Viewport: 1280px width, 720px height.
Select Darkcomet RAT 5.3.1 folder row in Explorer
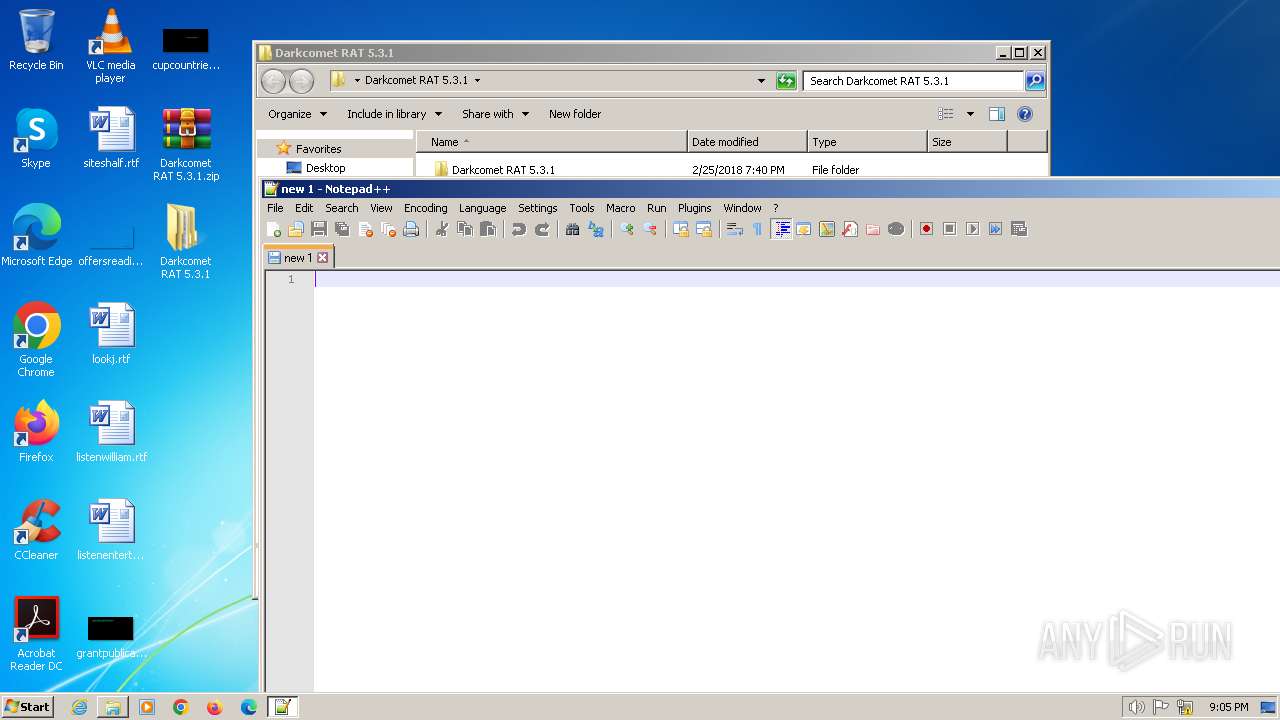pyautogui.click(x=732, y=170)
